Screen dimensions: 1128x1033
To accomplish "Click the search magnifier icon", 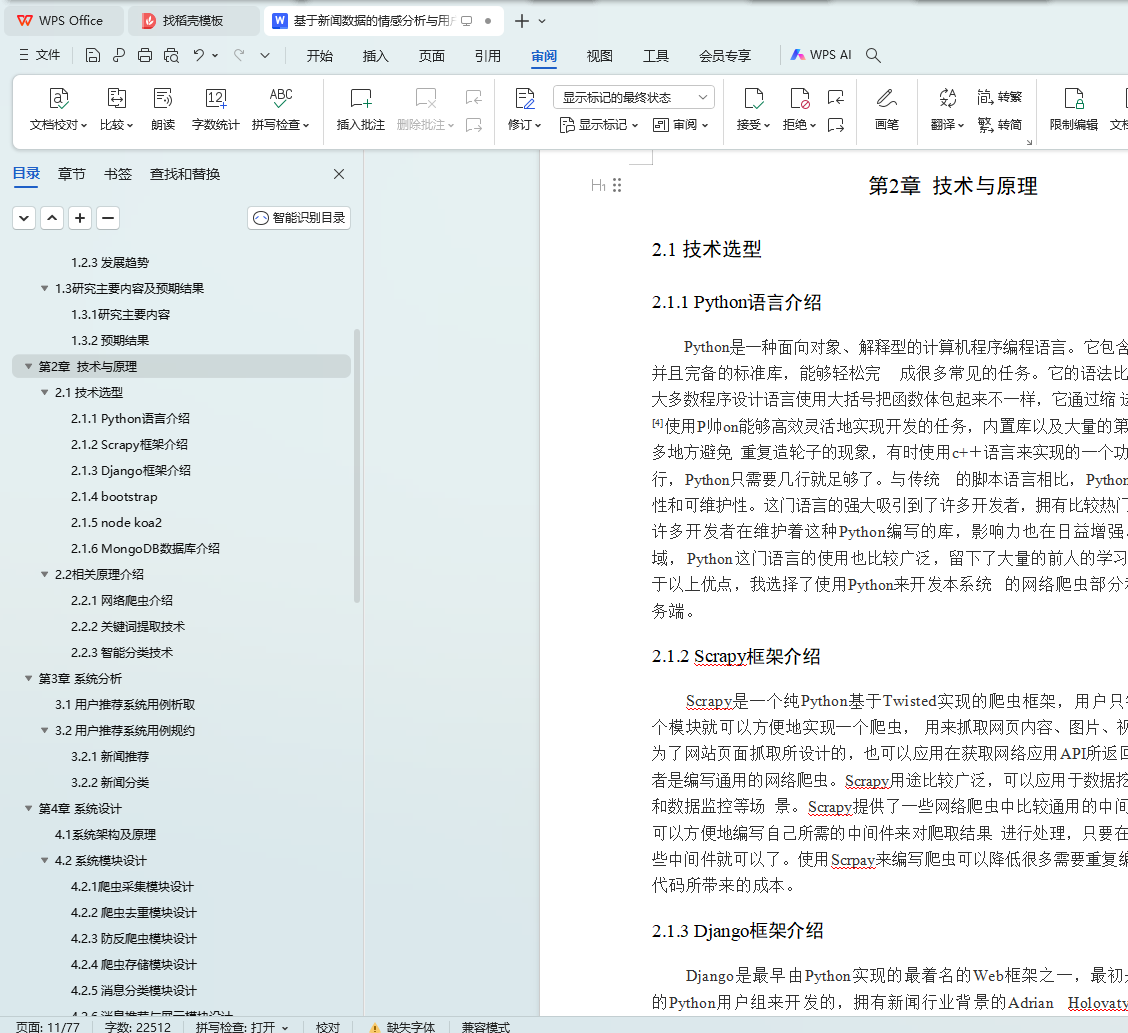I will click(x=873, y=55).
